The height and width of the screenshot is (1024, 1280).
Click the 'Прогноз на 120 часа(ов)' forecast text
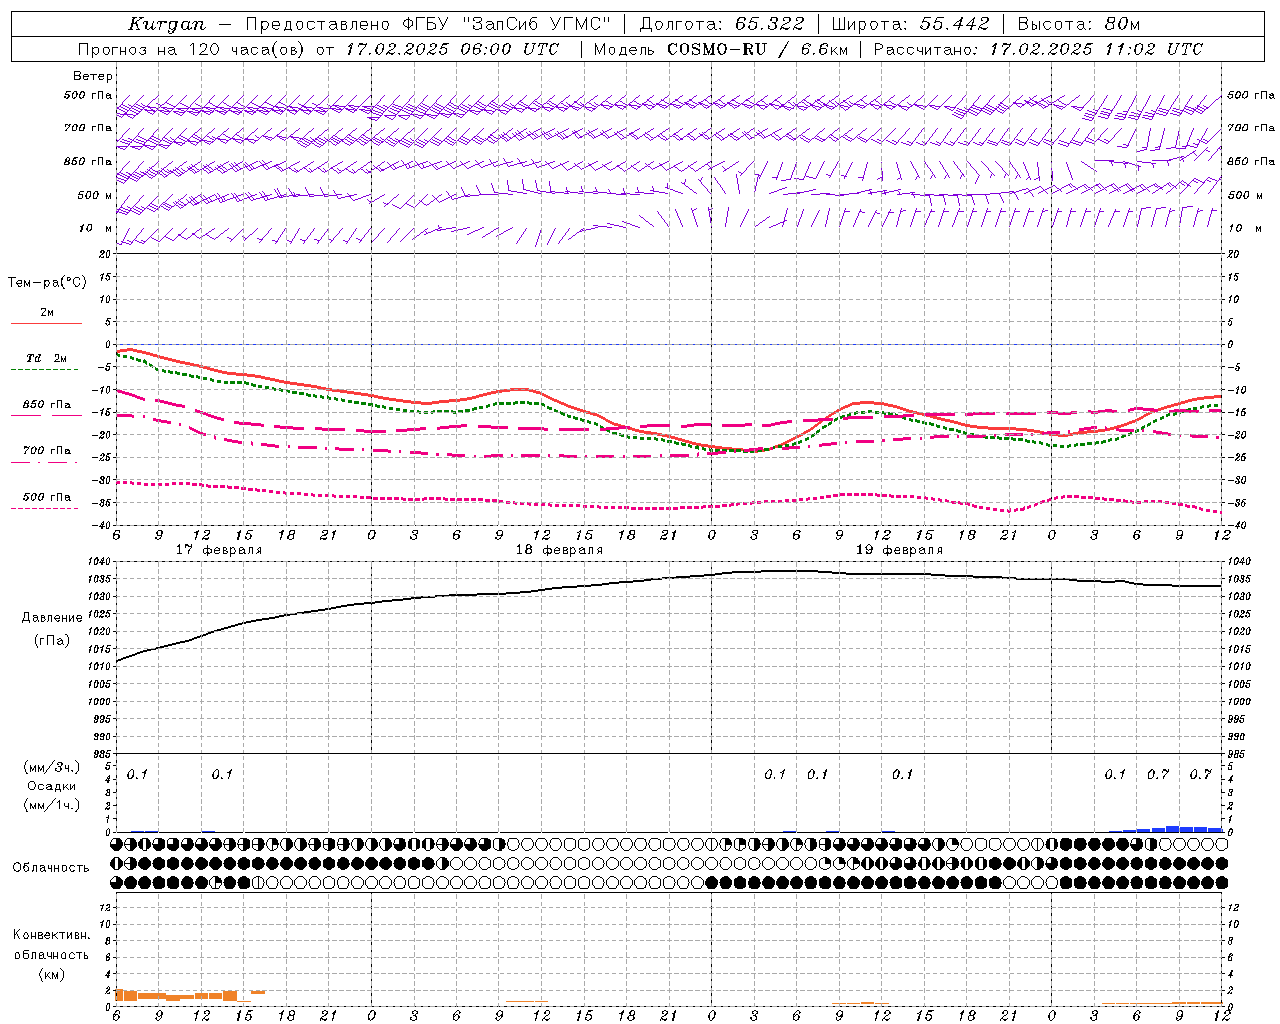click(x=192, y=49)
